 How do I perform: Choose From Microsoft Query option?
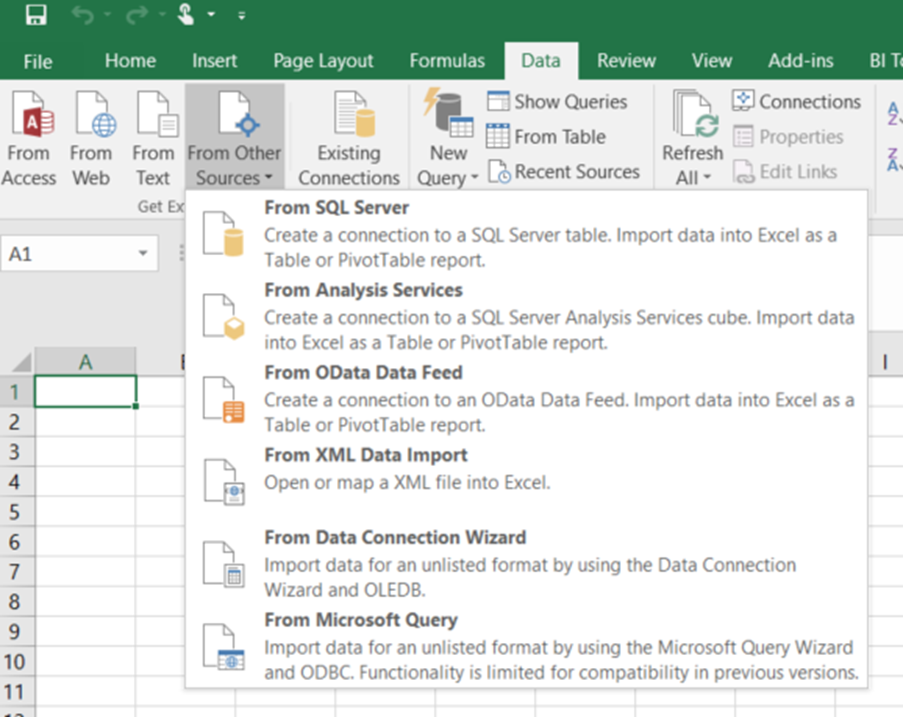tap(526, 645)
